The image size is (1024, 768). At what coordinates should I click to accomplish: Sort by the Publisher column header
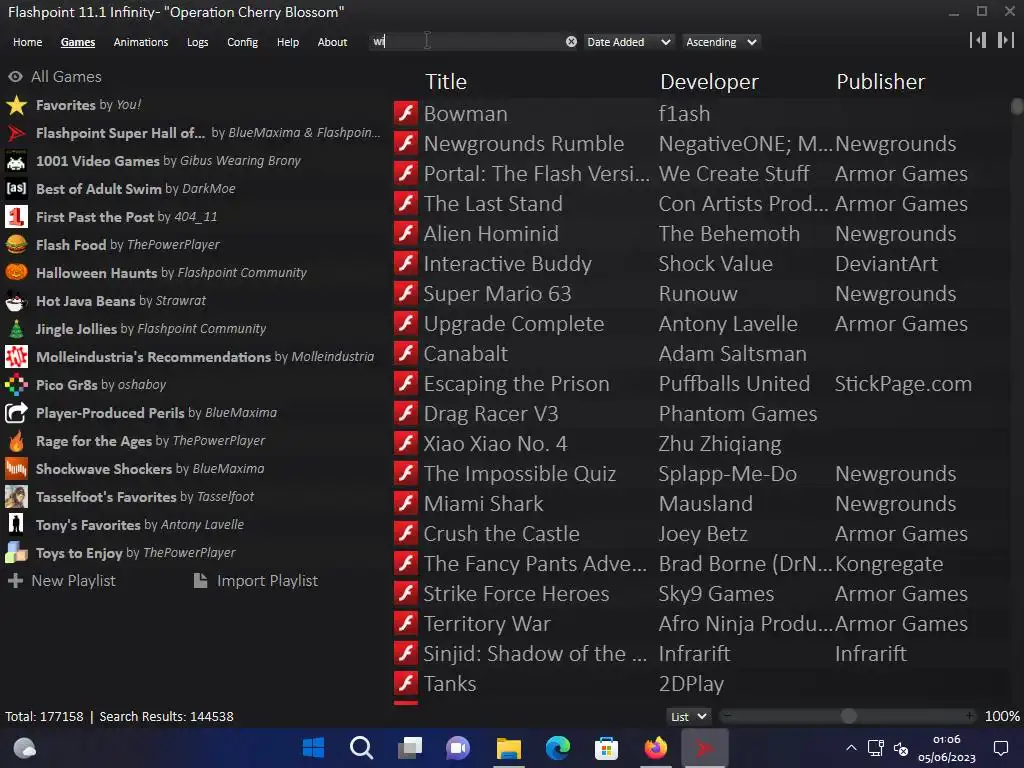coord(880,82)
